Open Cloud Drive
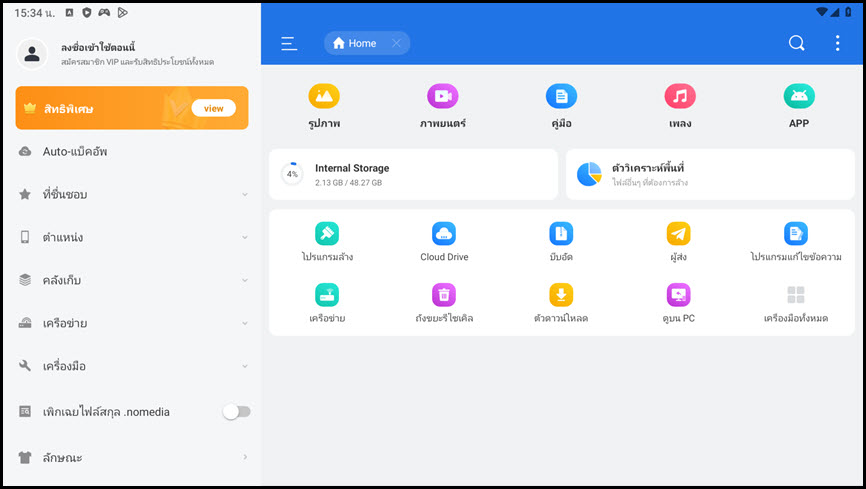 pos(444,241)
